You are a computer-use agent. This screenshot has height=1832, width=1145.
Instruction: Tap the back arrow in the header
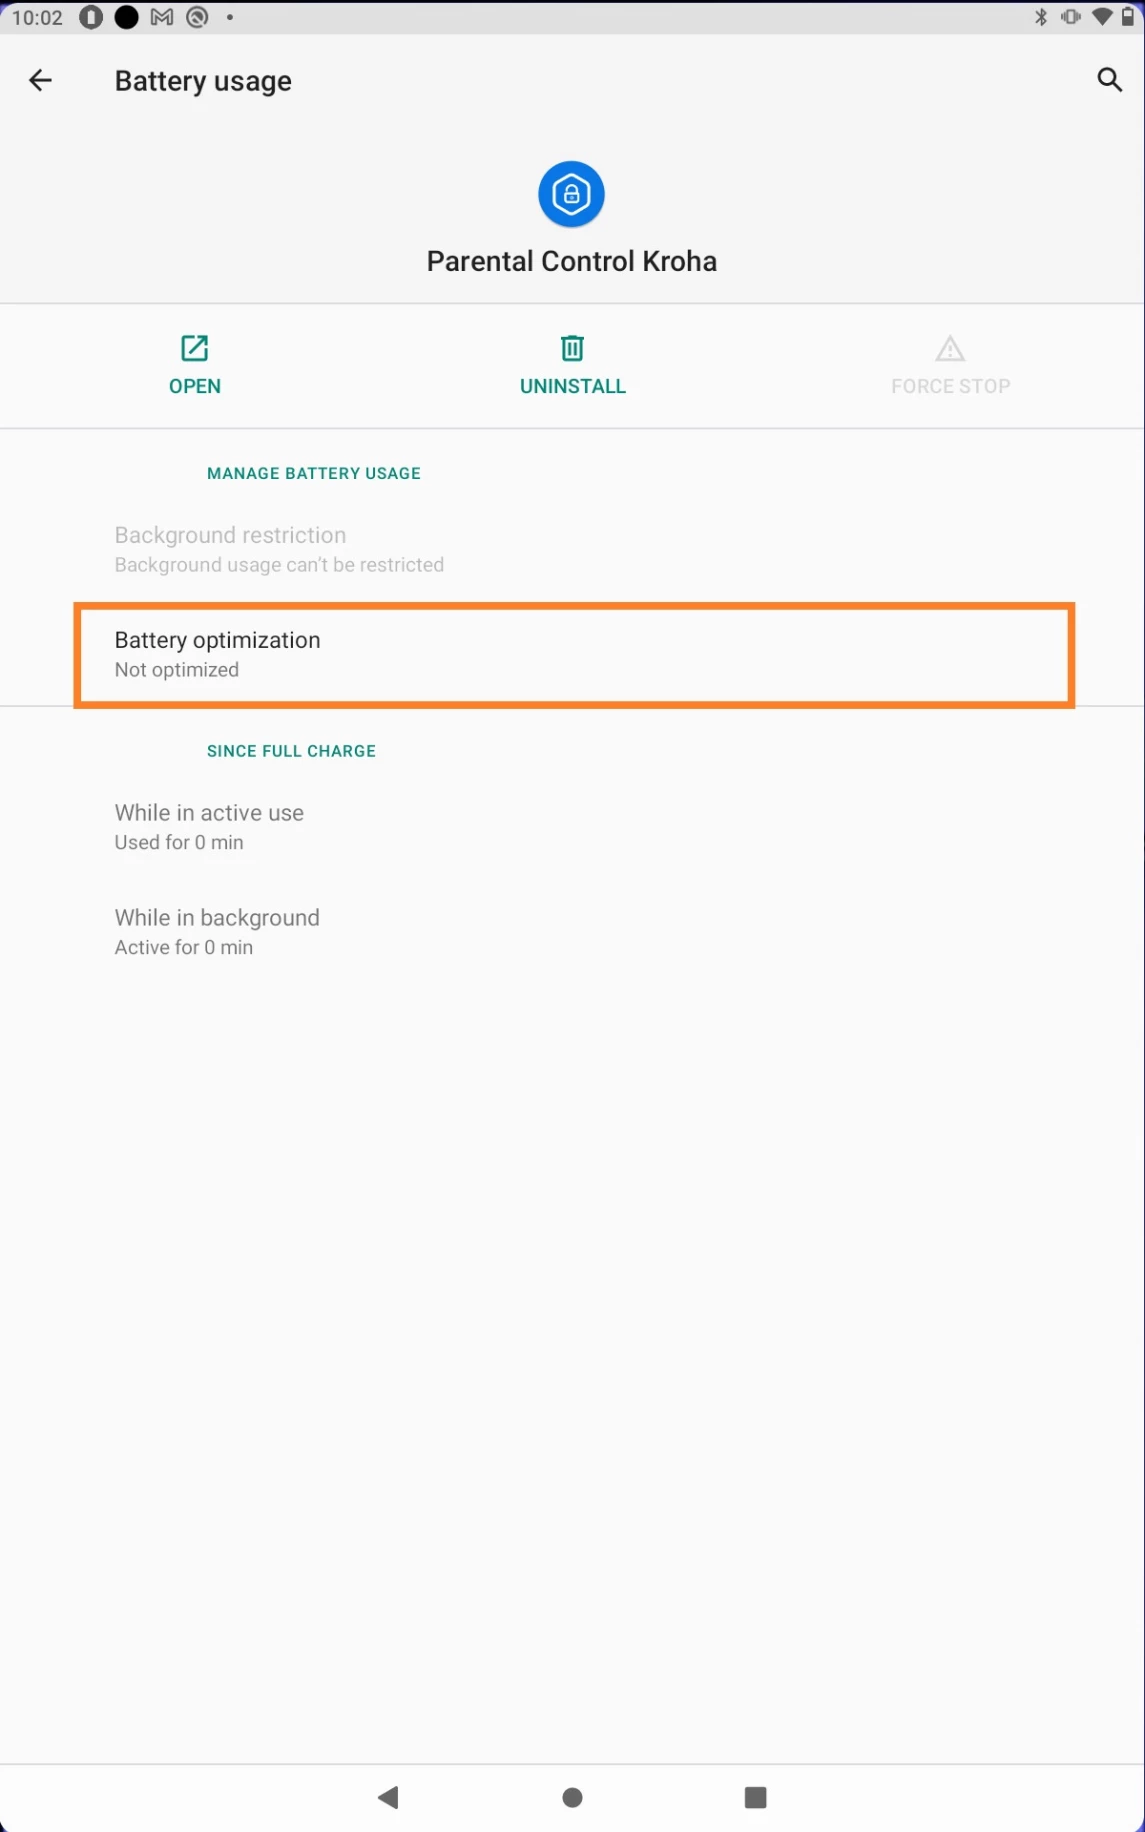pos(40,81)
